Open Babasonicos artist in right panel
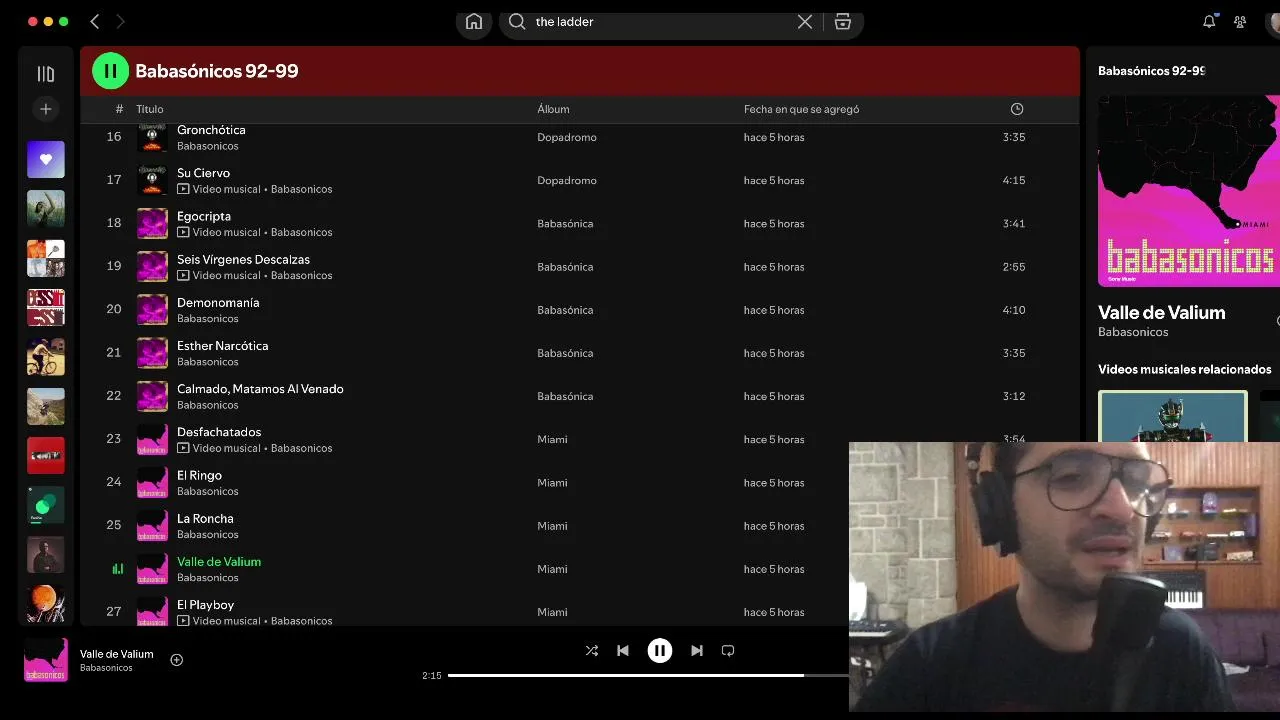The image size is (1280, 720). coord(1133,332)
